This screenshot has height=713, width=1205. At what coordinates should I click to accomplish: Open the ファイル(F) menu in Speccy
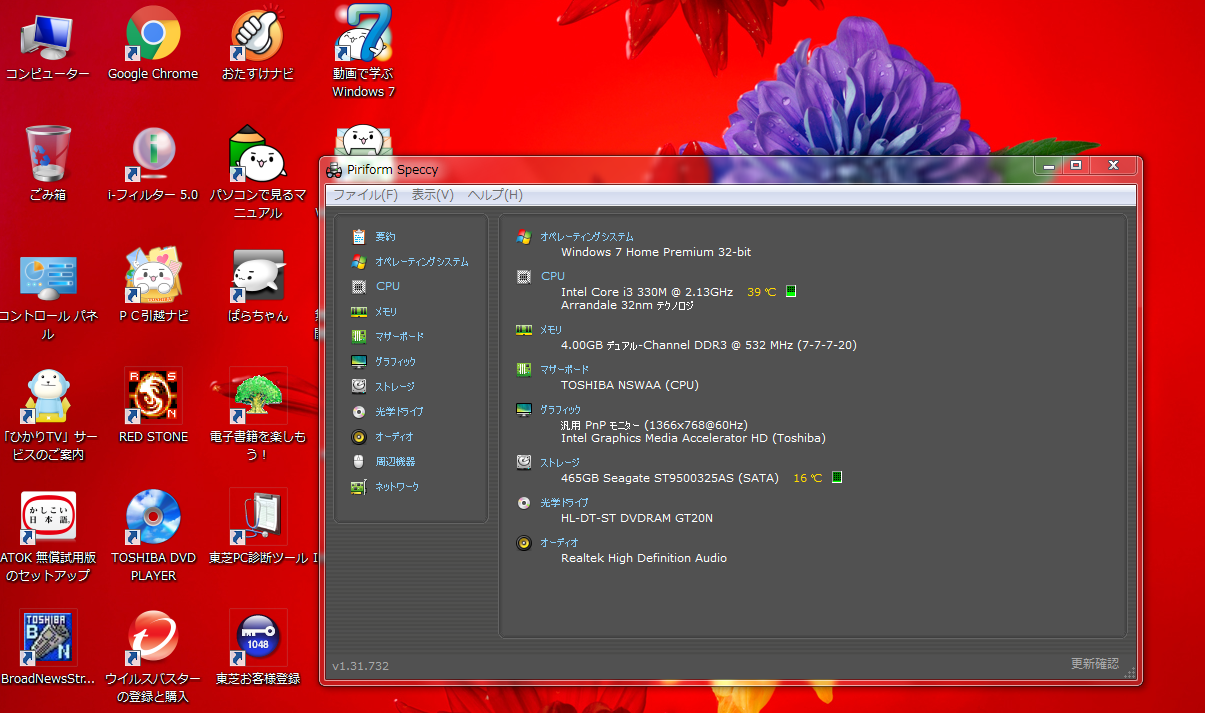pyautogui.click(x=365, y=195)
